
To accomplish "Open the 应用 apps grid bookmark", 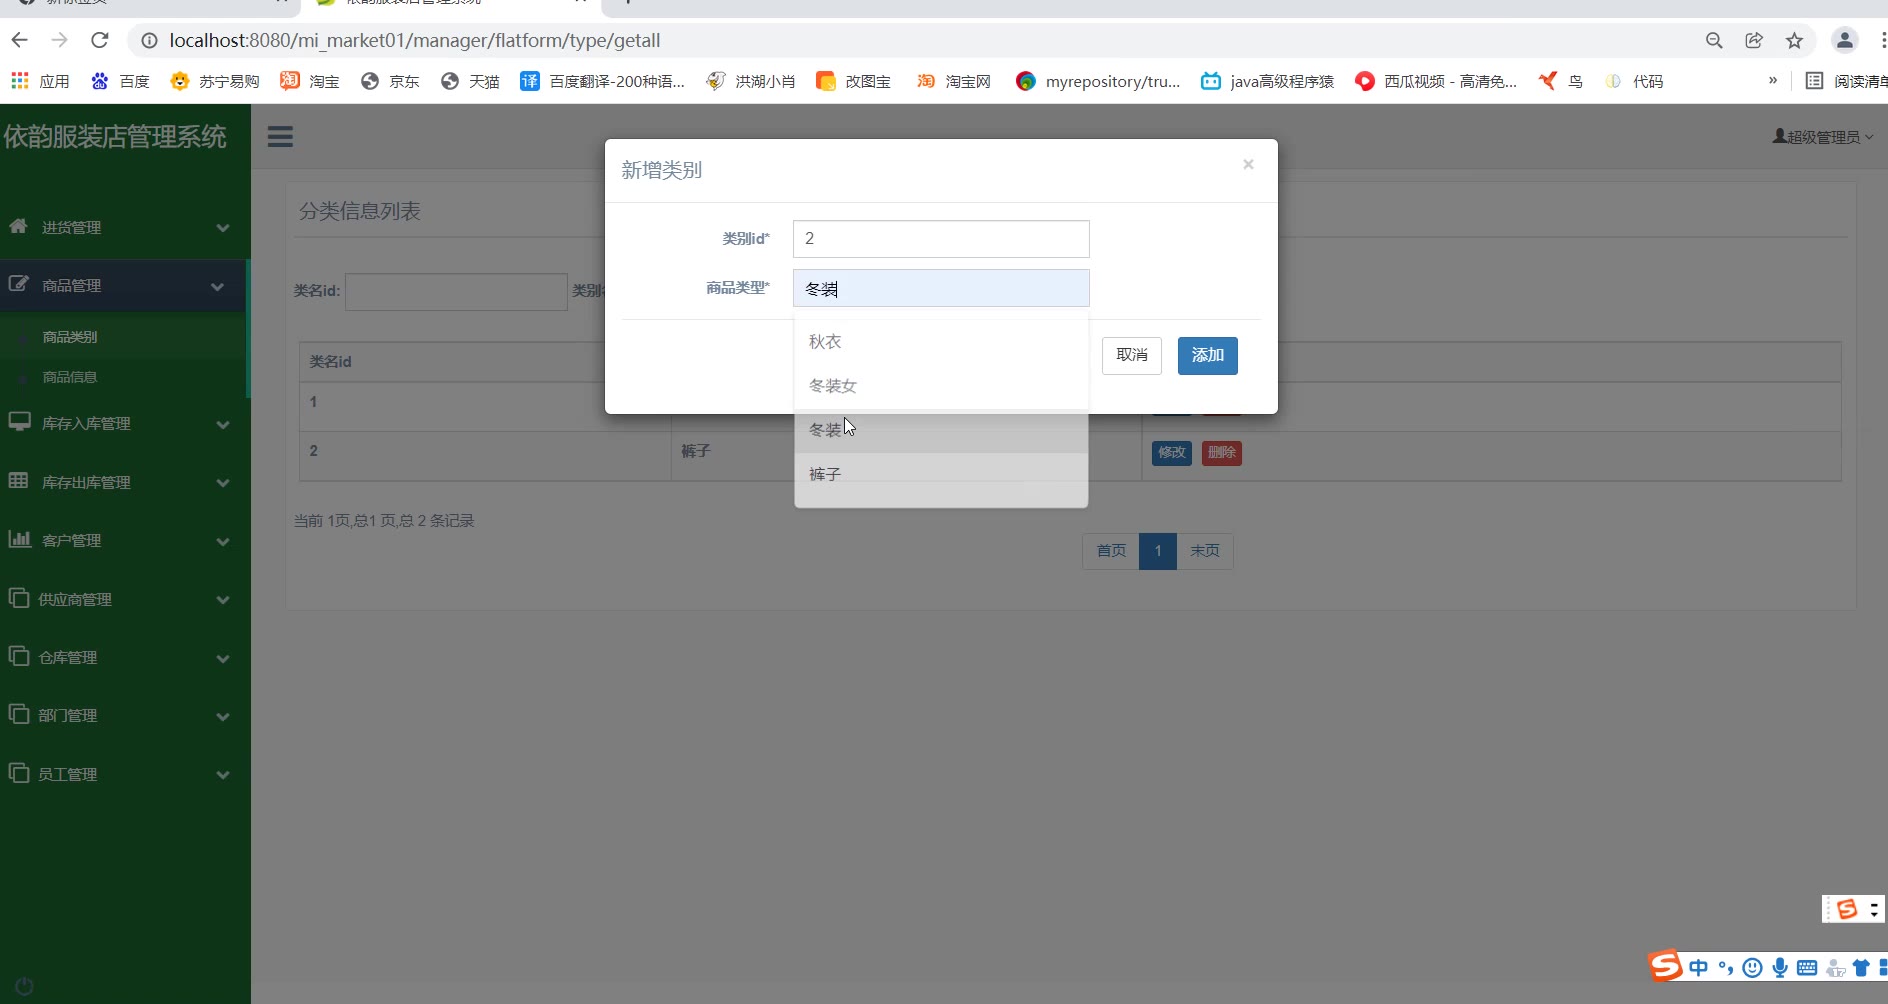I will click(x=40, y=81).
